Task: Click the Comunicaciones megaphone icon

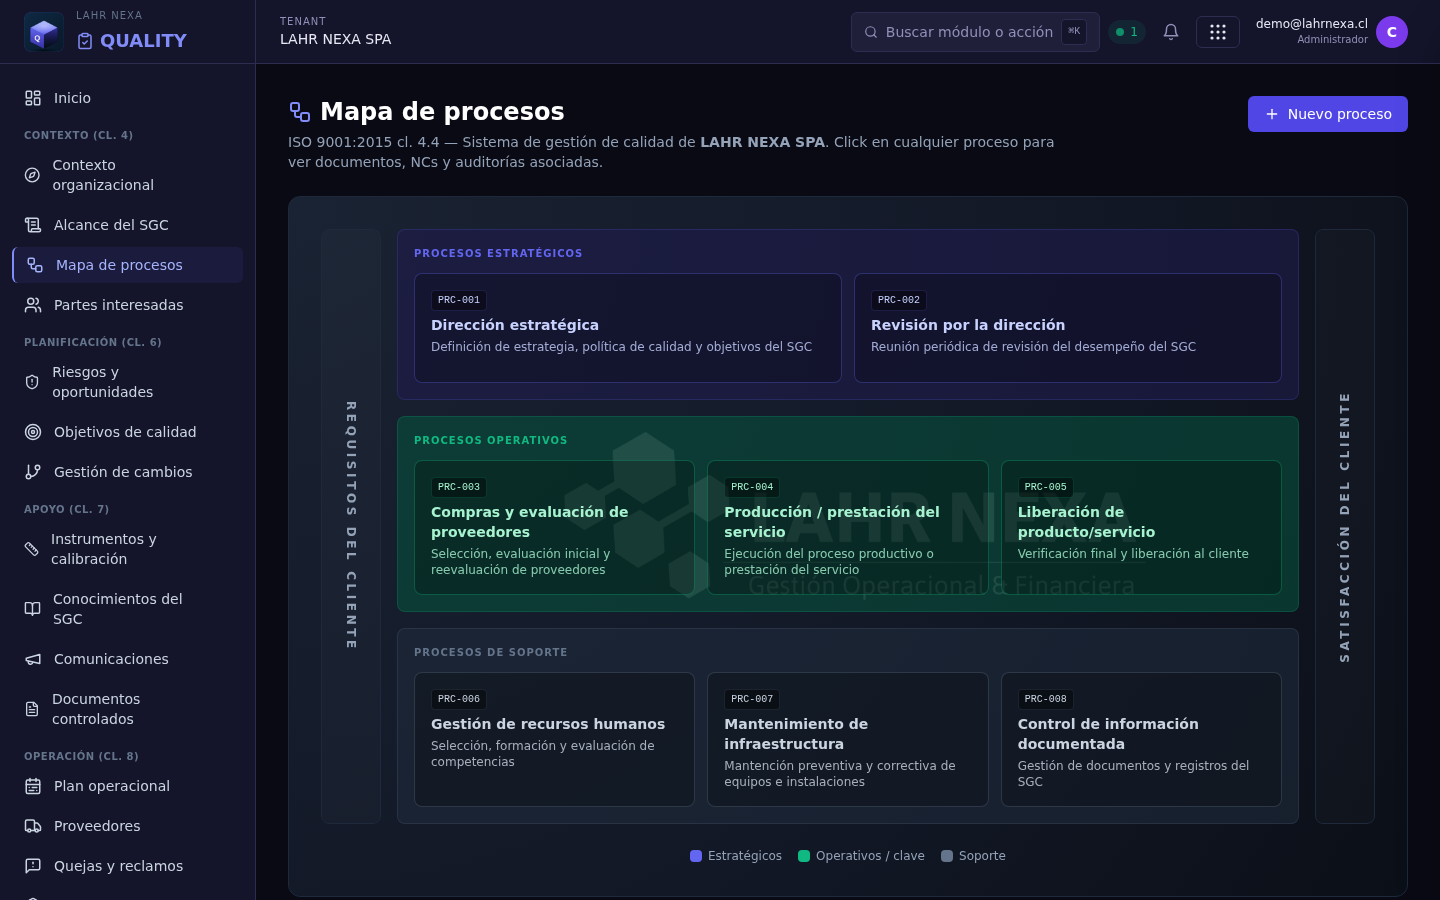Action: point(33,659)
